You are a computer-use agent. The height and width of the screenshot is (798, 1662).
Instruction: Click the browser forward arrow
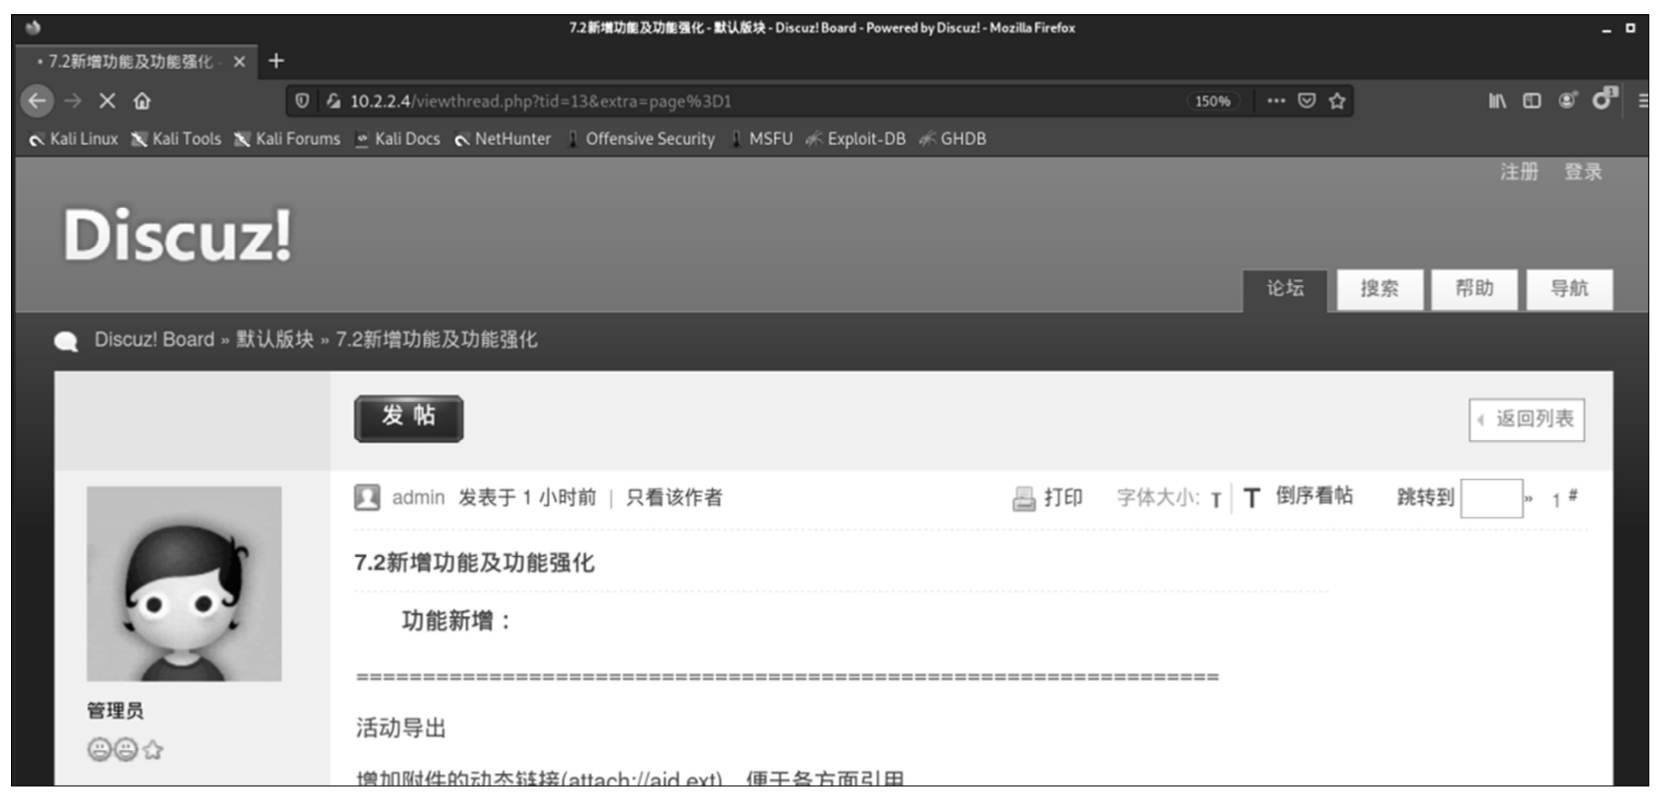coord(73,101)
